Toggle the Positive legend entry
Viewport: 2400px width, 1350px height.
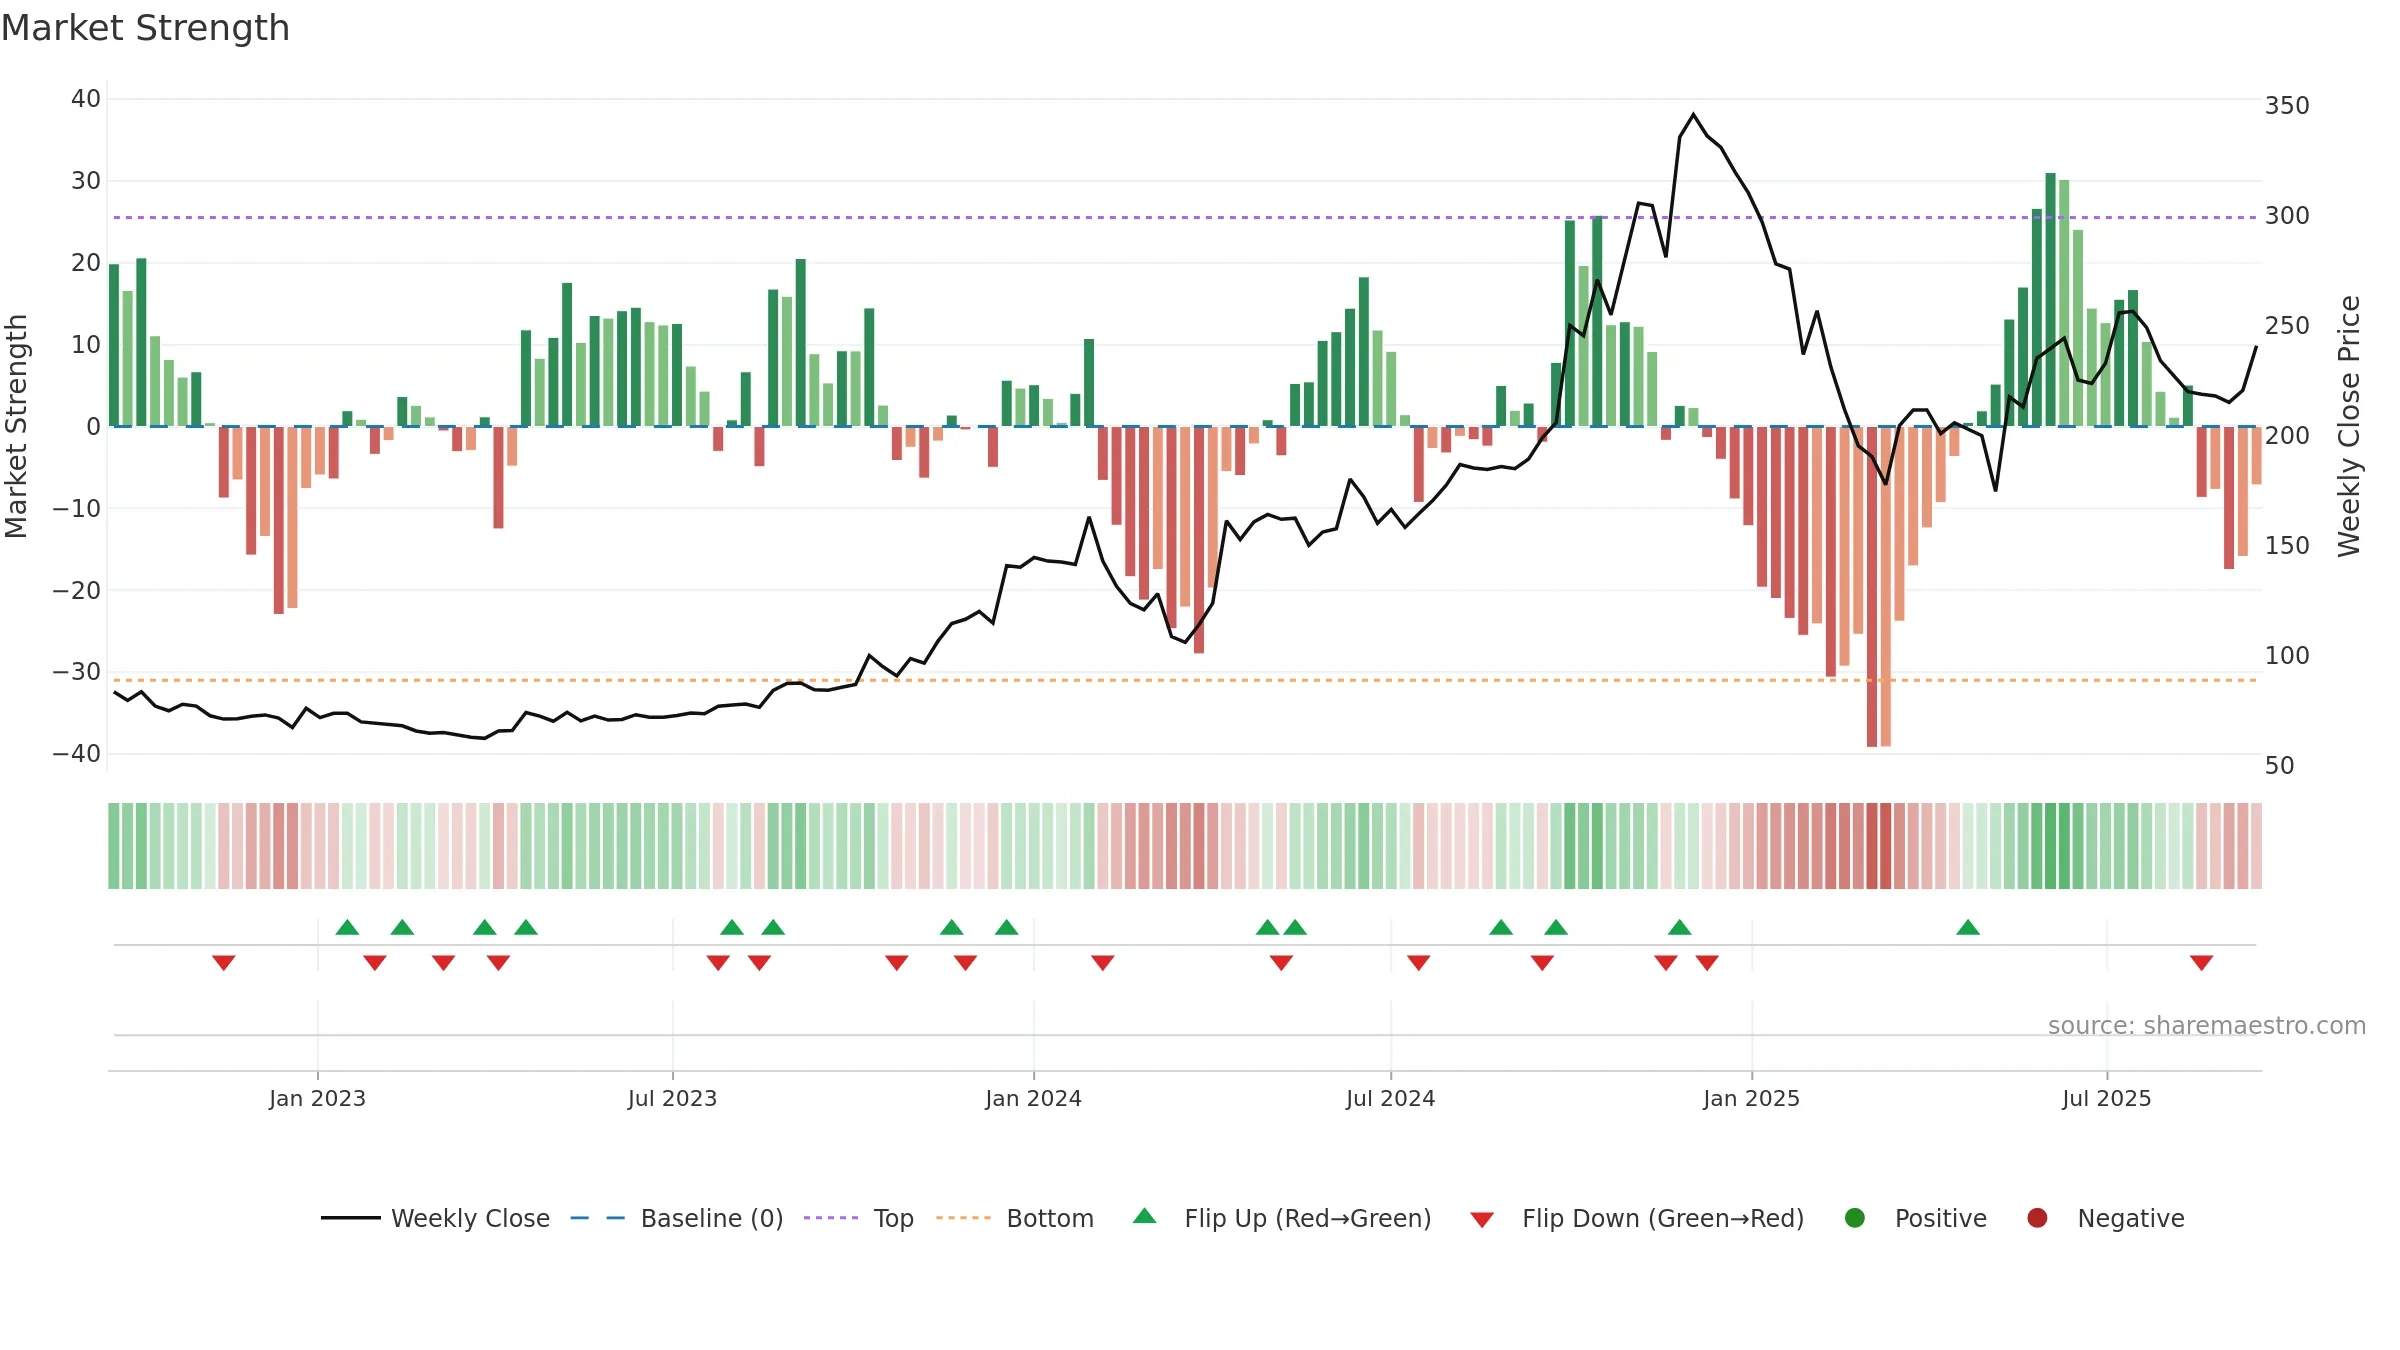[x=1915, y=1218]
